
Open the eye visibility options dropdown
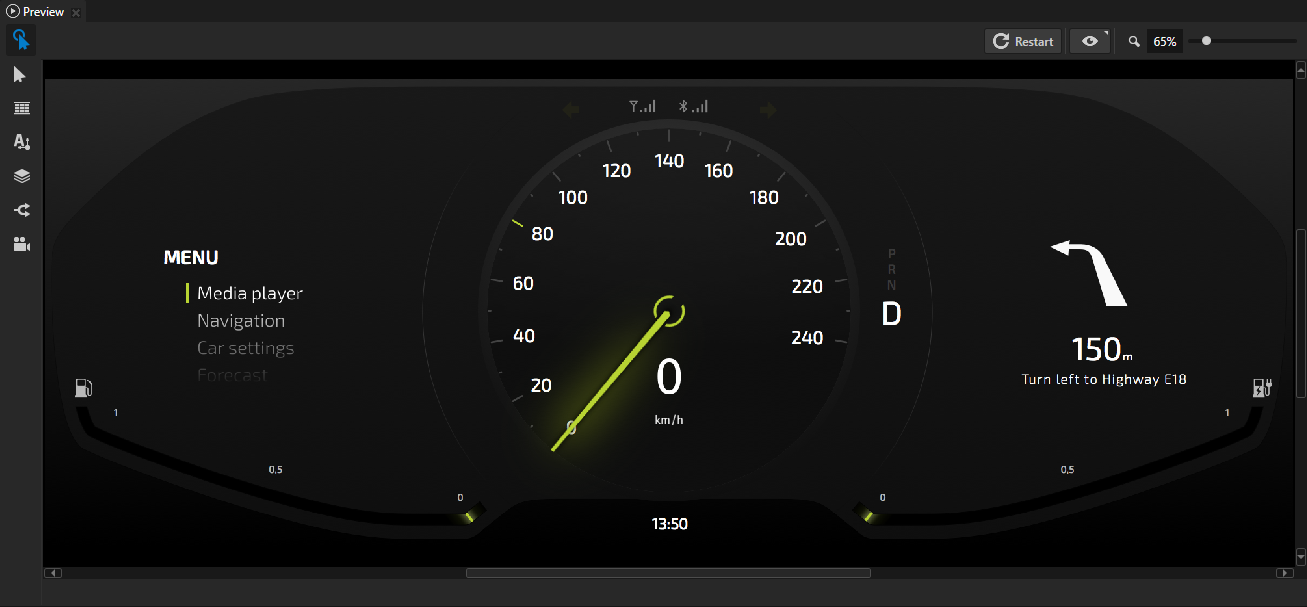[x=1090, y=41]
